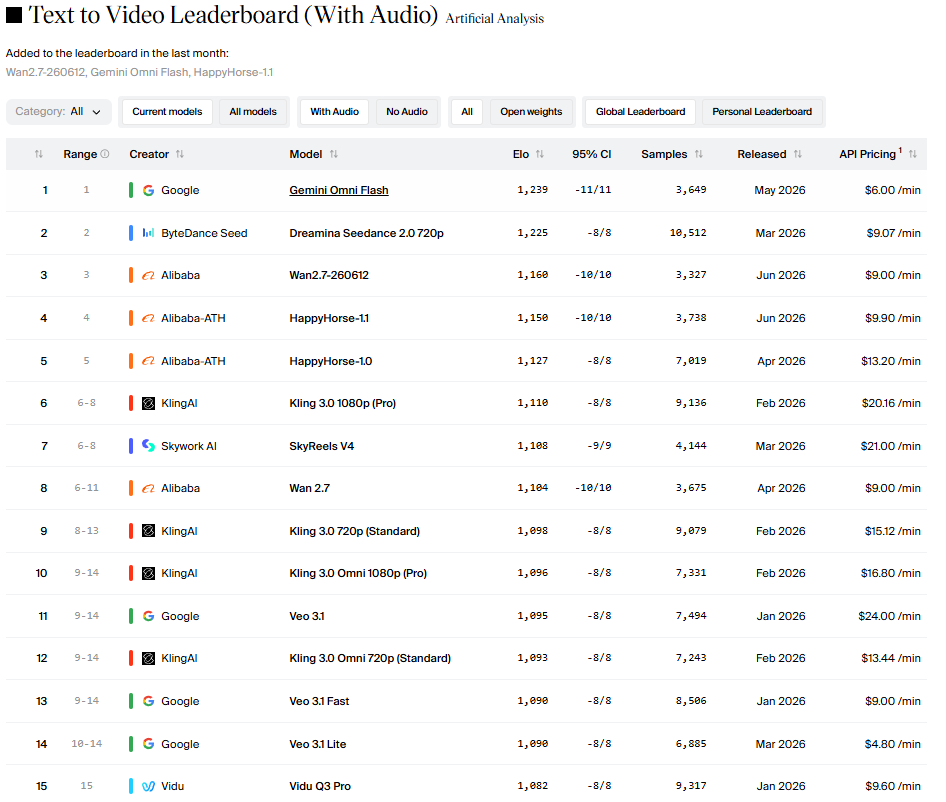946x802 pixels.
Task: Click Veo 3.1 Lite model name
Action: [x=317, y=744]
